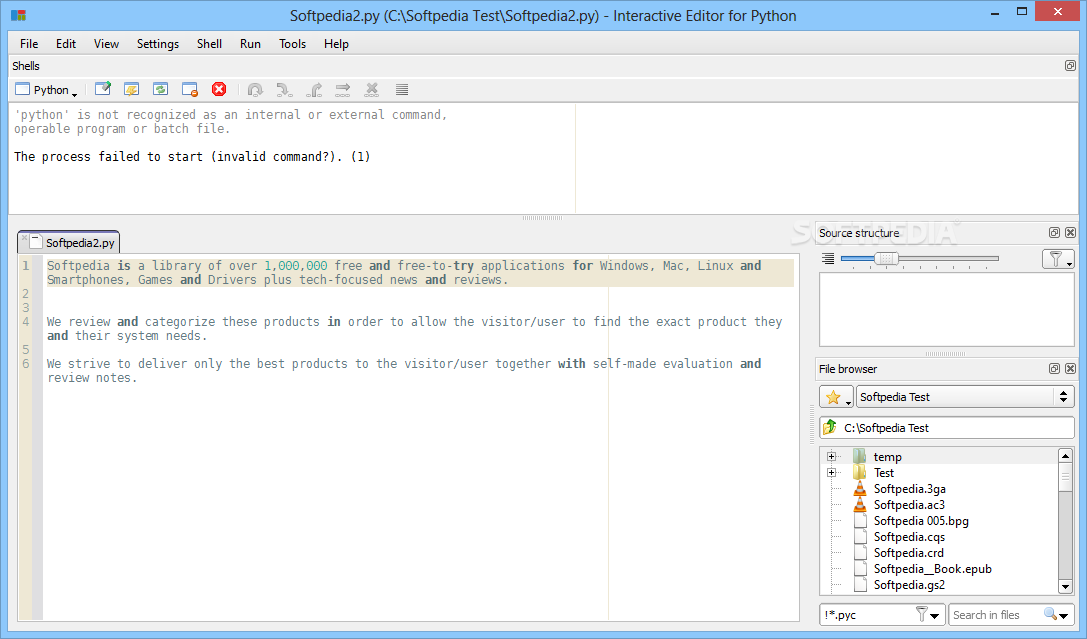Float the Shells panel with the undock icon

coord(1070,66)
